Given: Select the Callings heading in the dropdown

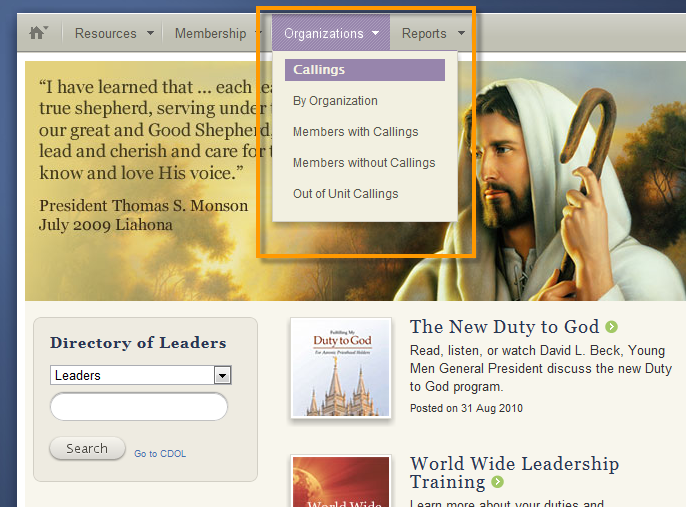Looking at the screenshot, I should [x=365, y=70].
